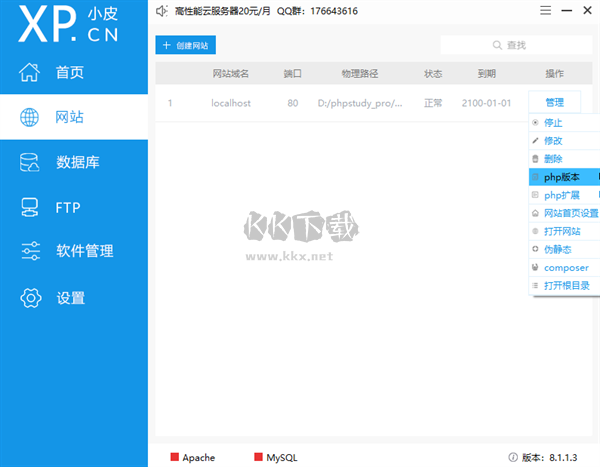Select 修改 in the manage menu
This screenshot has height=467, width=600.
553,141
